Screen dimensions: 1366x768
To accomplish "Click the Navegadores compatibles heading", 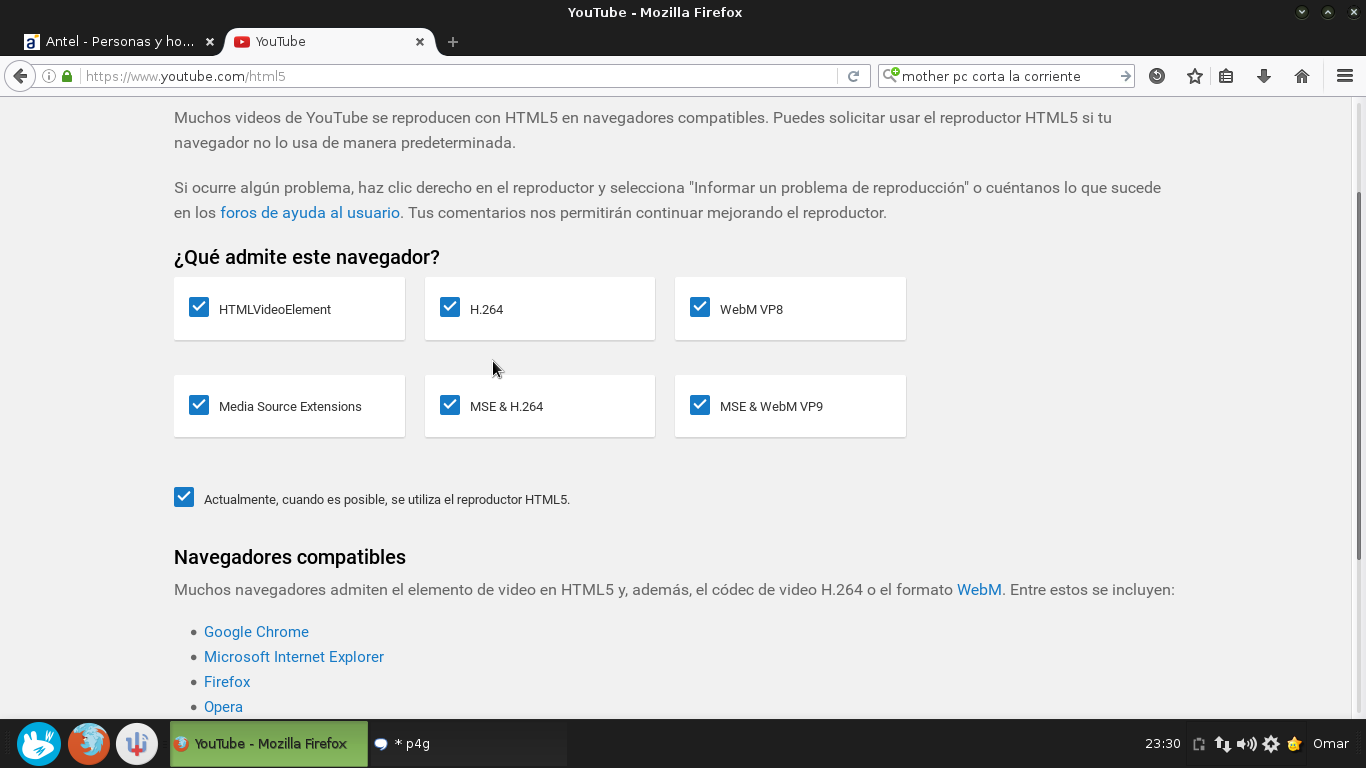I will point(290,557).
